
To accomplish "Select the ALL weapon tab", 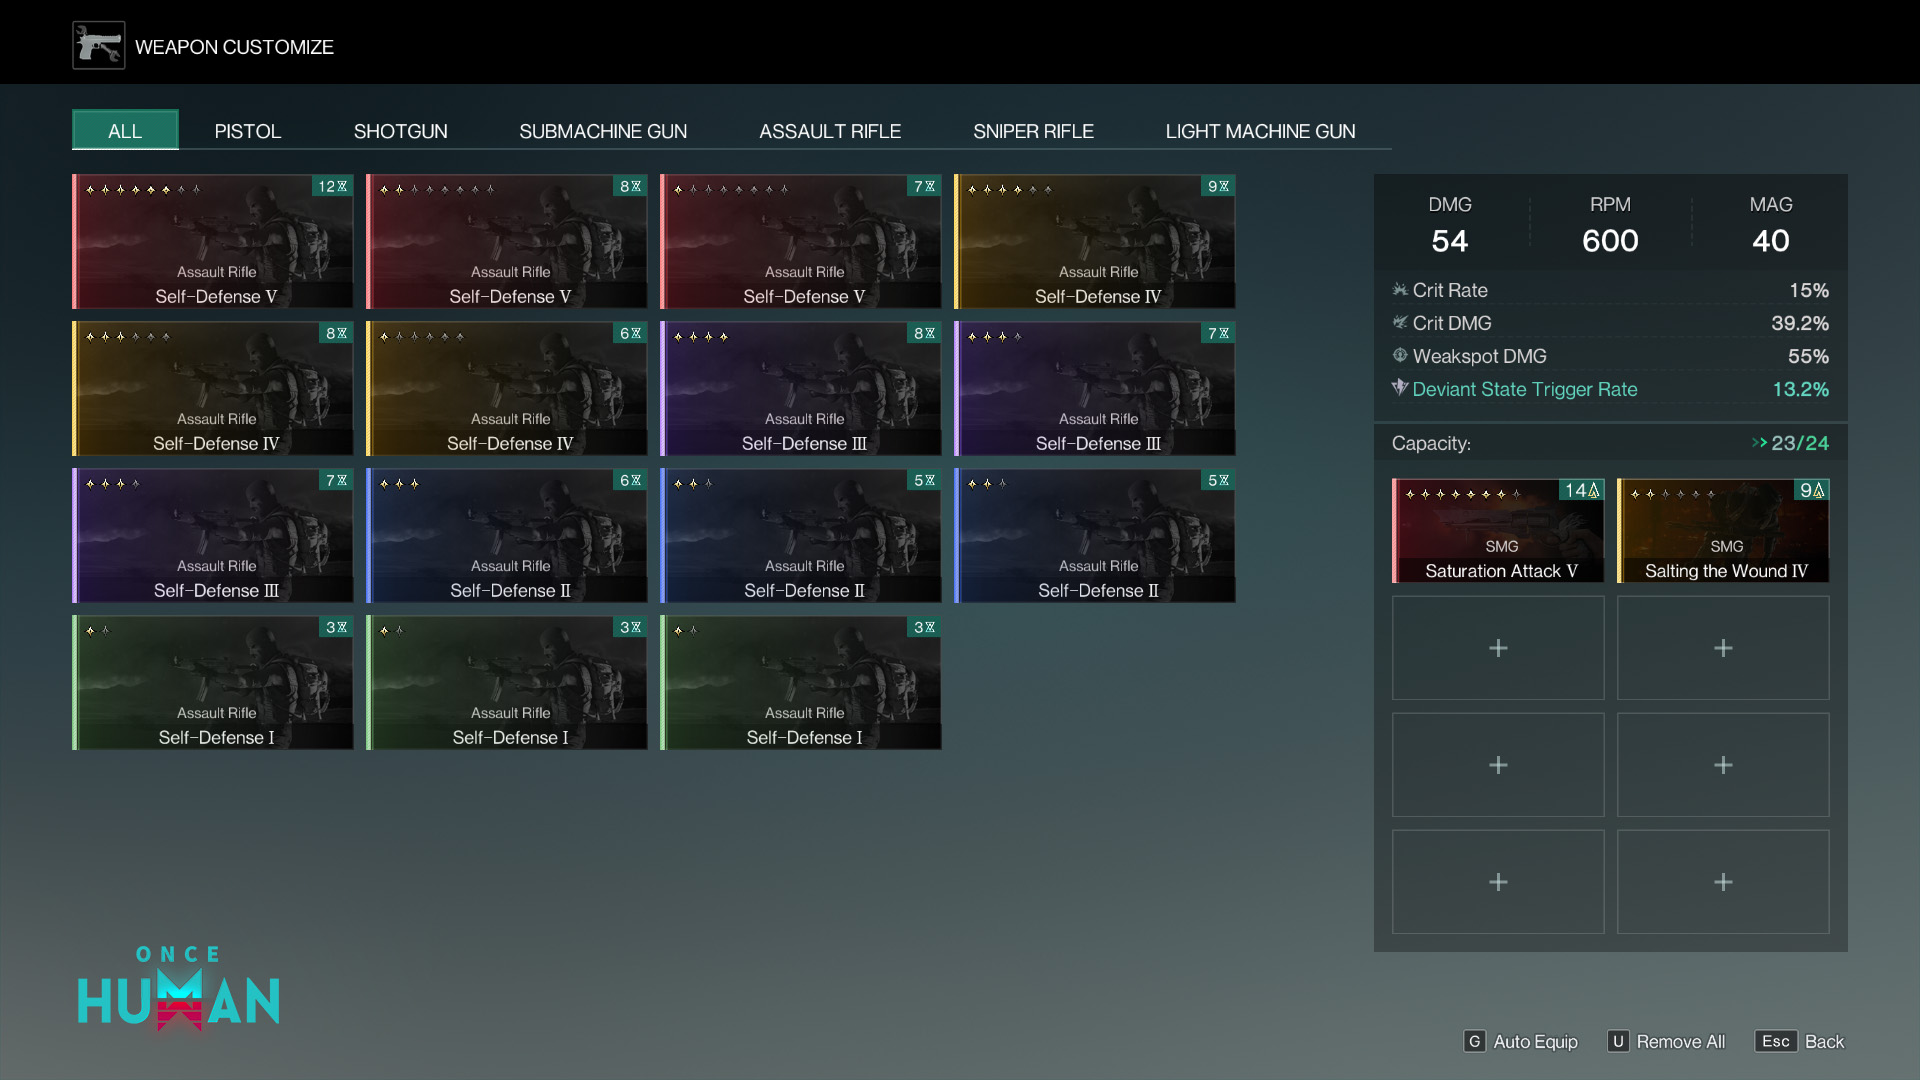I will (x=125, y=131).
